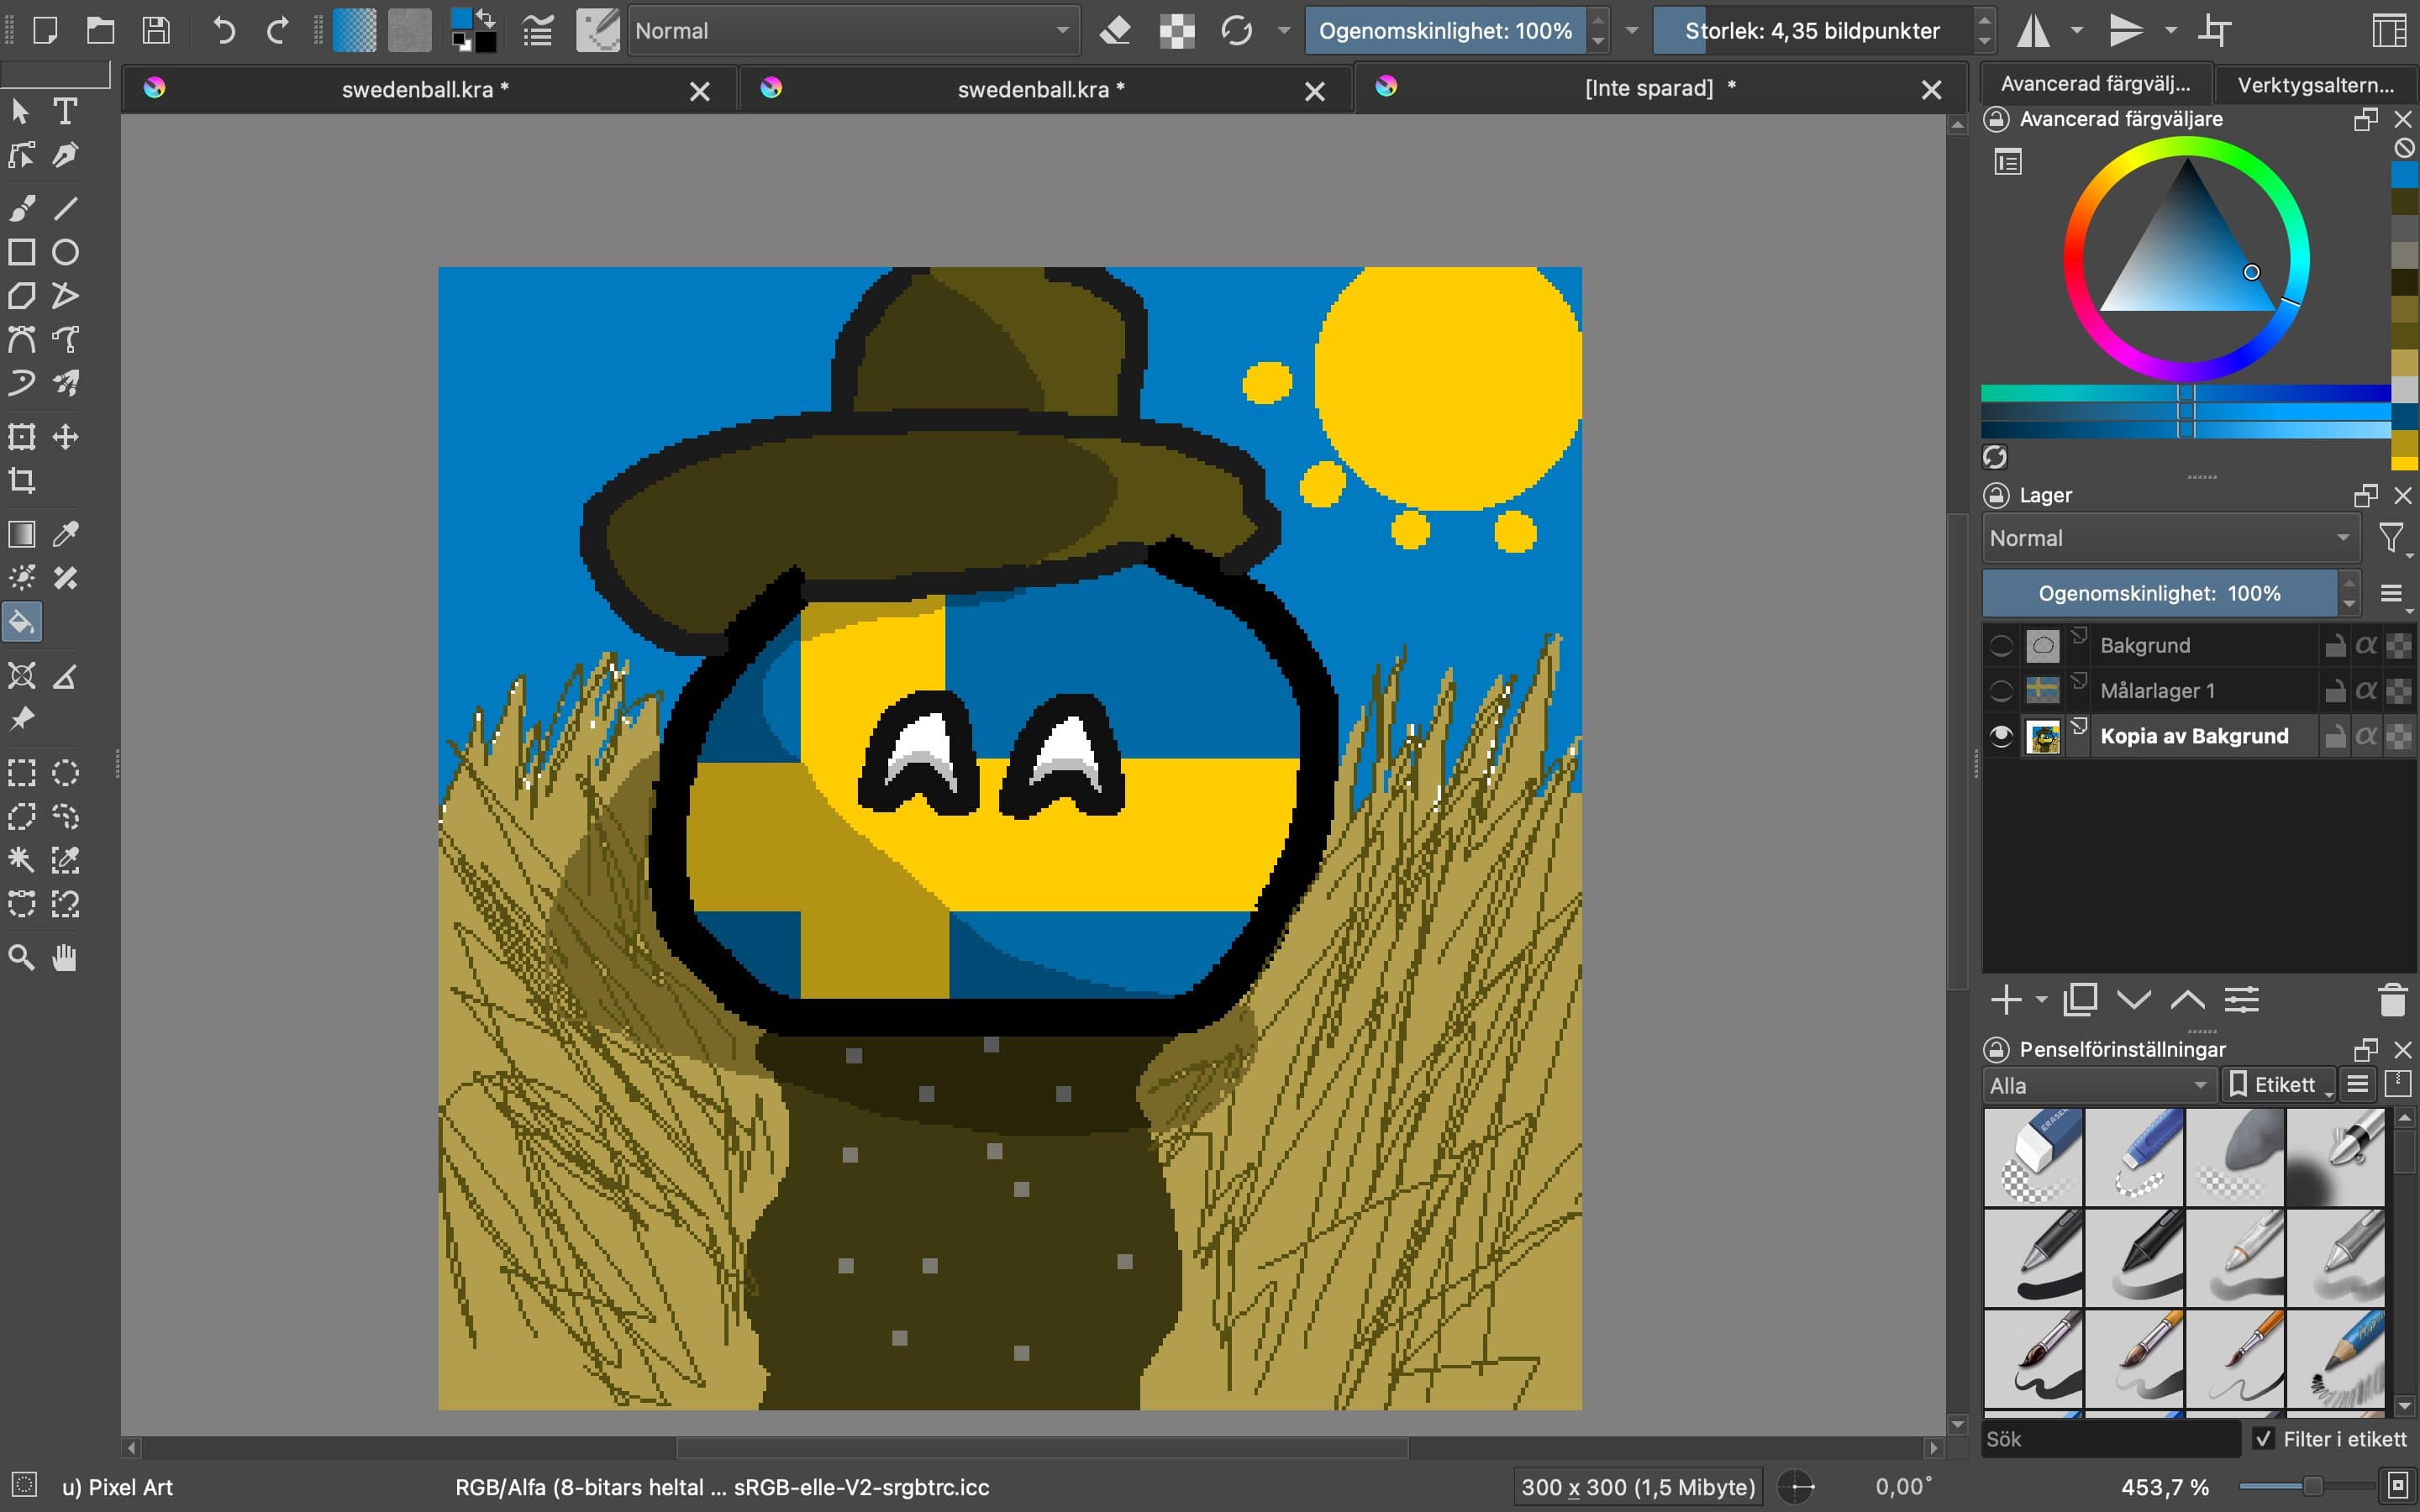This screenshot has width=2420, height=1512.
Task: Select the Line tool
Action: coord(65,208)
